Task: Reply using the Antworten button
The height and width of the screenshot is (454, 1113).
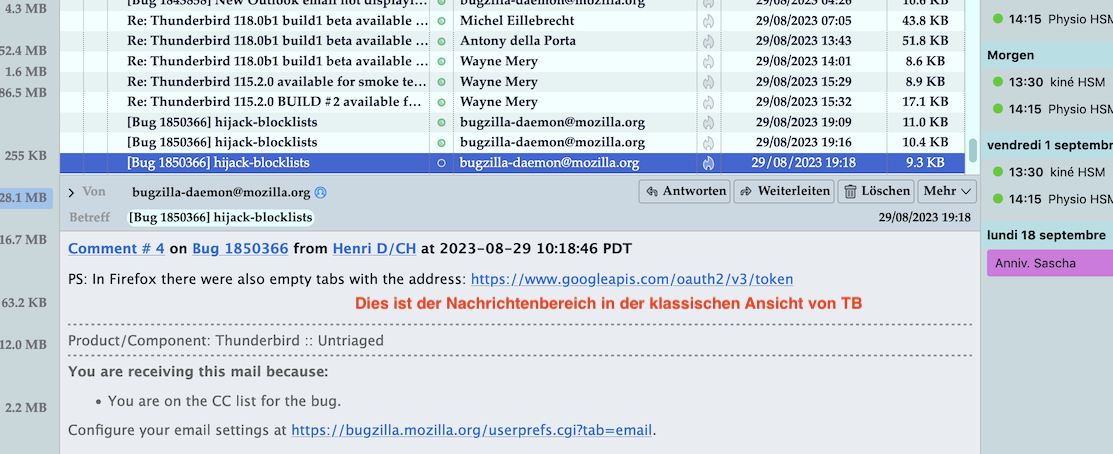Action: click(x=686, y=191)
